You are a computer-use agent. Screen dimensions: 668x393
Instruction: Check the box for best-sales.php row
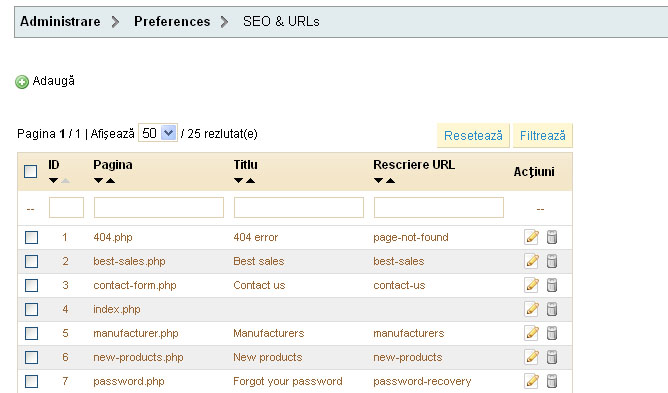tap(31, 261)
